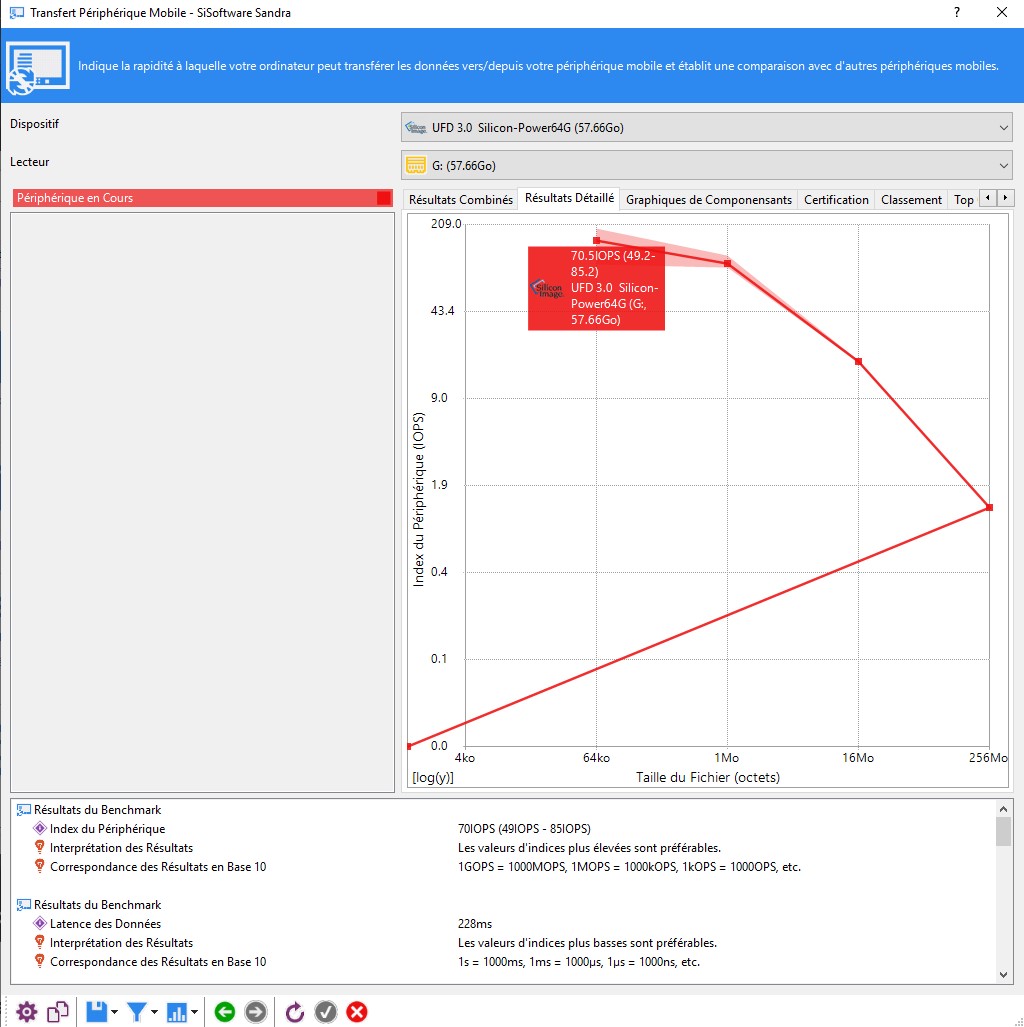Open the options gear icon
Viewport: 1024px width, 1027px height.
click(x=27, y=1012)
